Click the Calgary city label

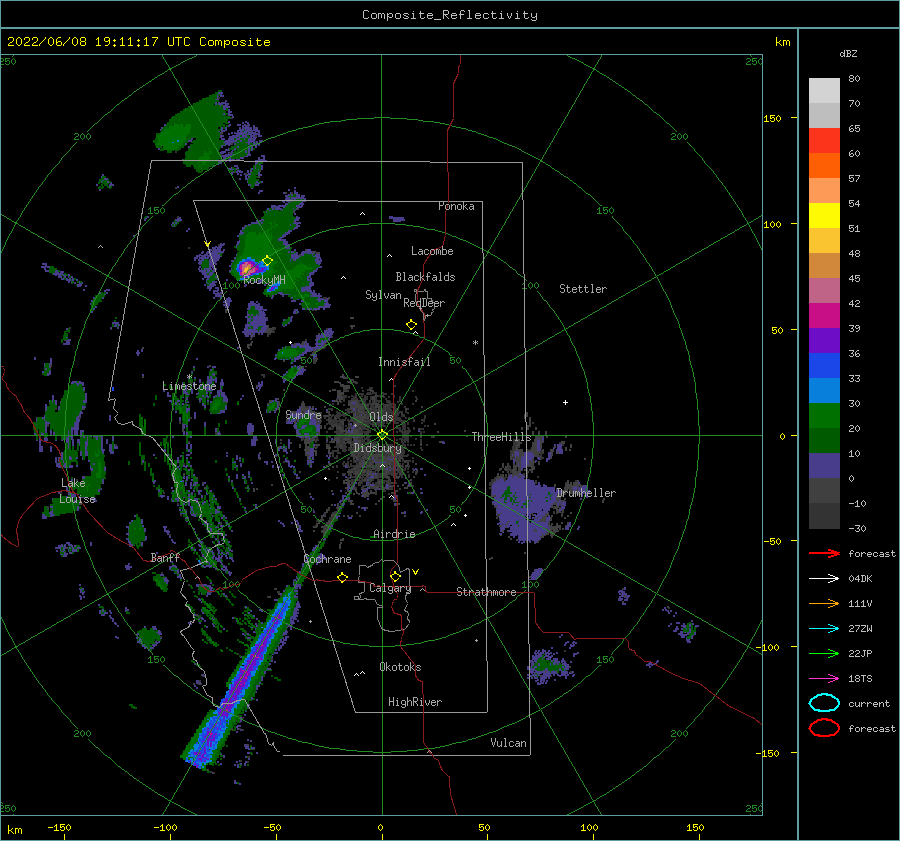(390, 588)
